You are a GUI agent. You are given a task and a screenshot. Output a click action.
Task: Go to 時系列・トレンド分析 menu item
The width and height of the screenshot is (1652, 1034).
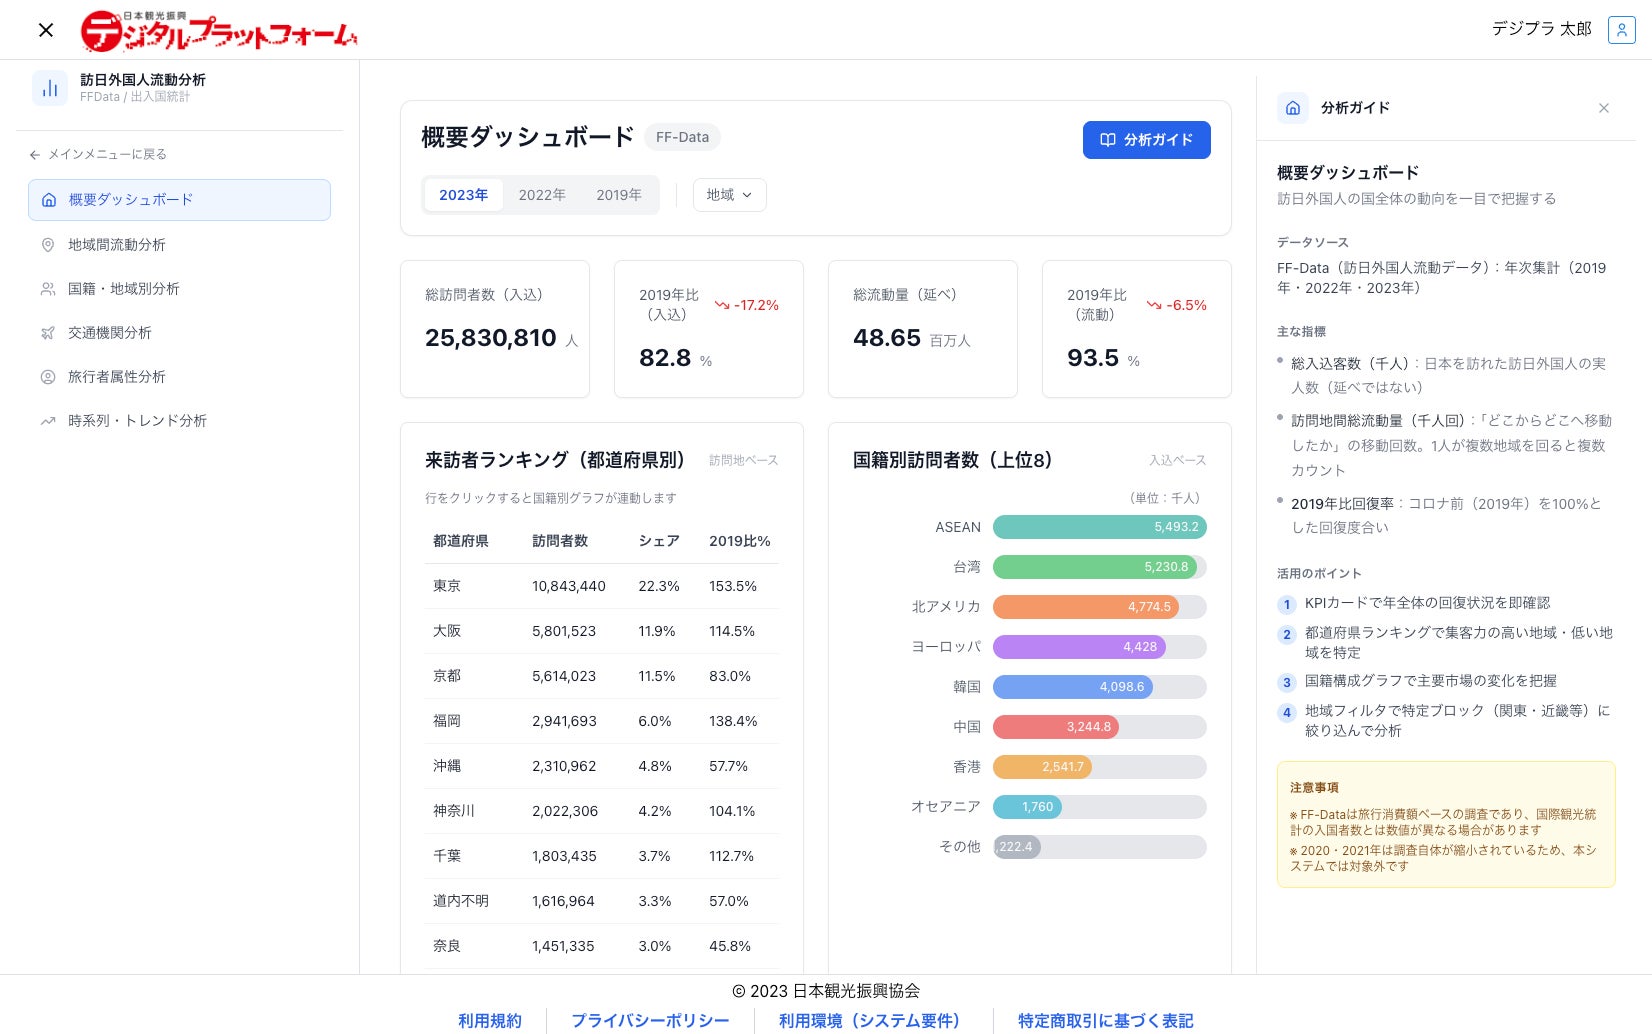(179, 421)
